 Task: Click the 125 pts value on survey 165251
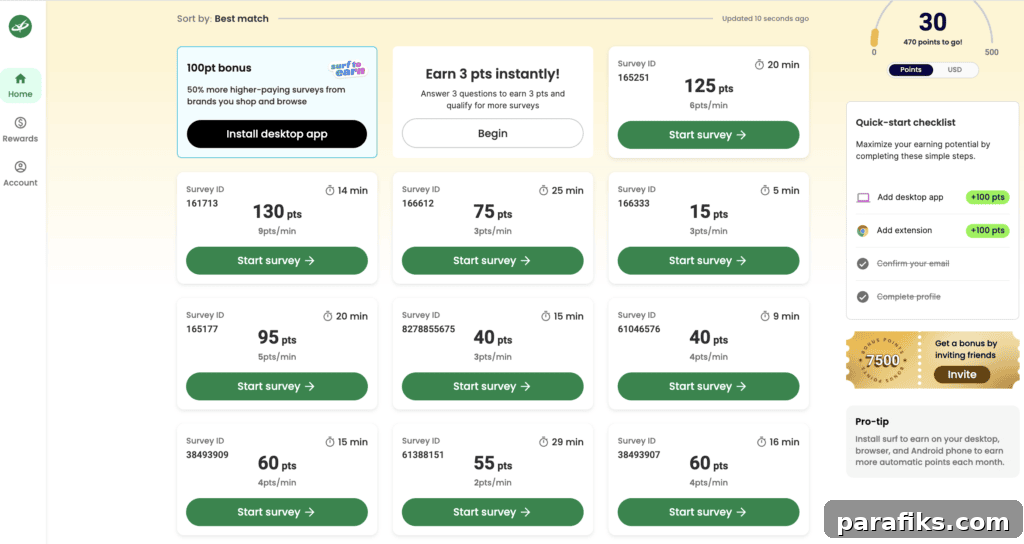tap(709, 86)
